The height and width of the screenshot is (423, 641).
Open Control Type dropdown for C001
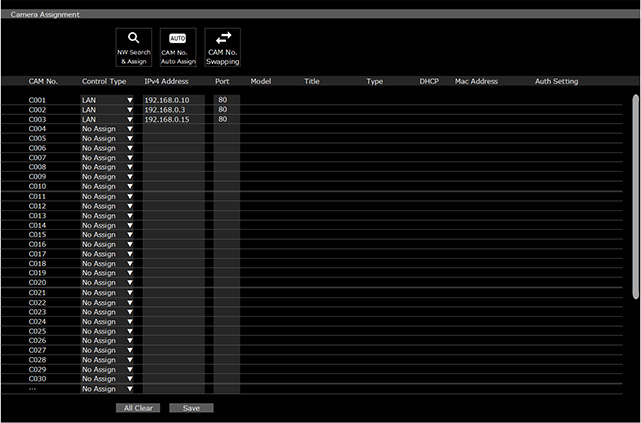pos(107,100)
